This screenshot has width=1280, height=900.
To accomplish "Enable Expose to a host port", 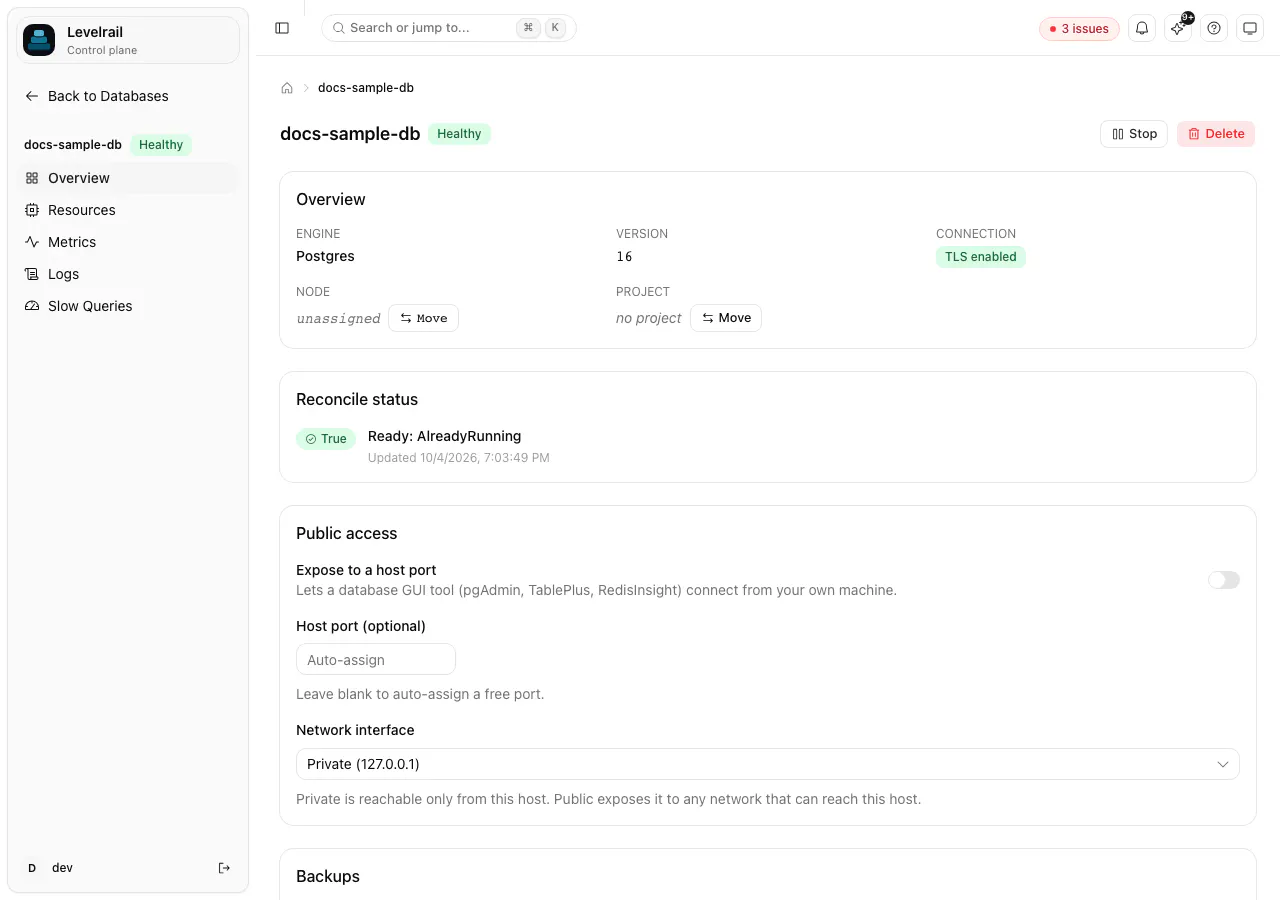I will tap(1224, 580).
